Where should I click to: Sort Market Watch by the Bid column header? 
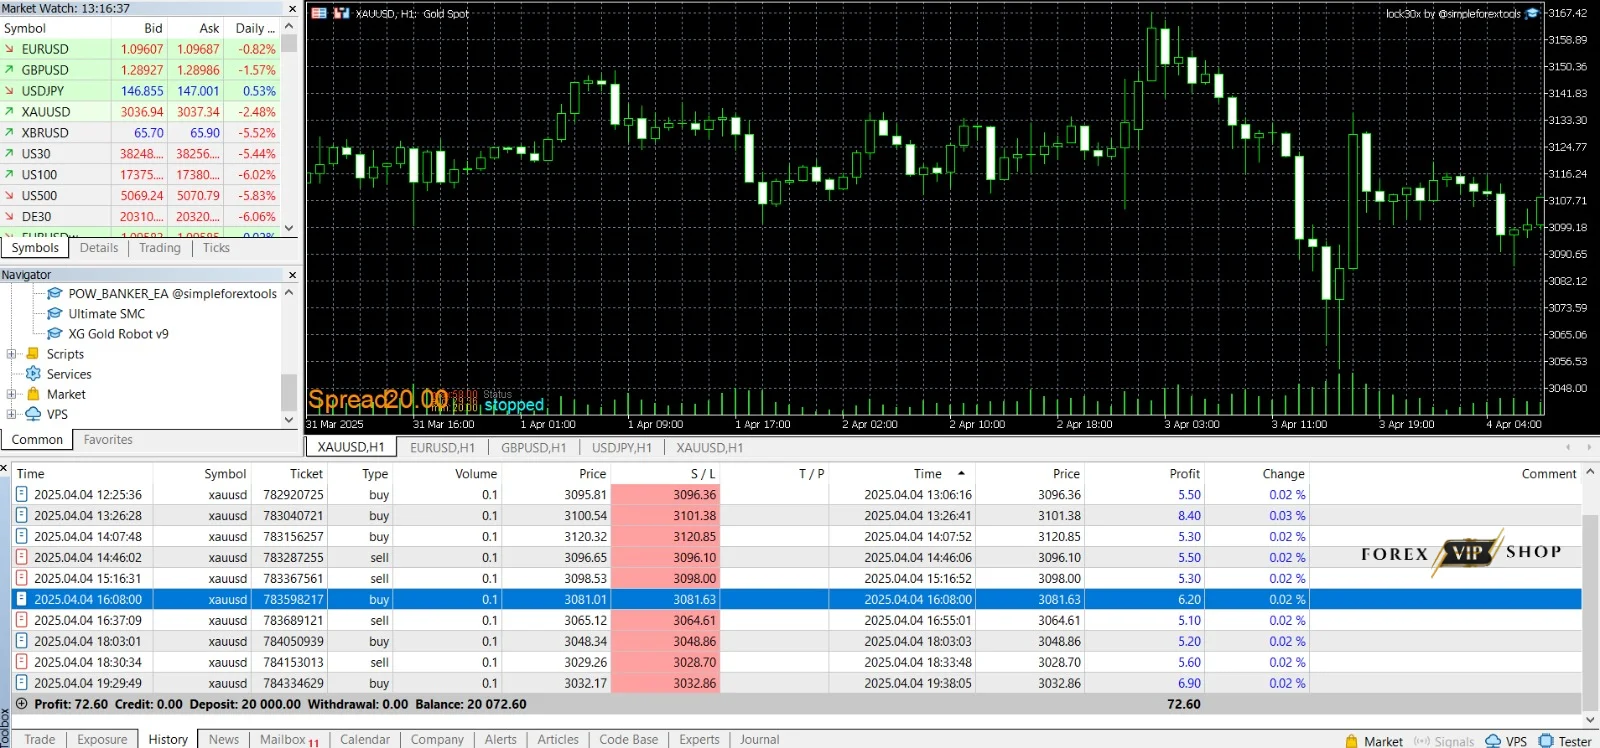(139, 28)
